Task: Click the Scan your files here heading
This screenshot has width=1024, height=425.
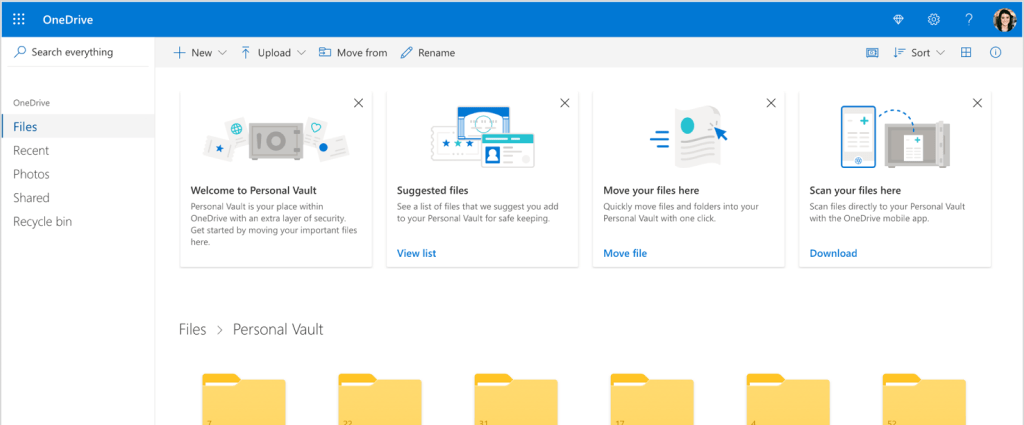Action: tap(855, 191)
